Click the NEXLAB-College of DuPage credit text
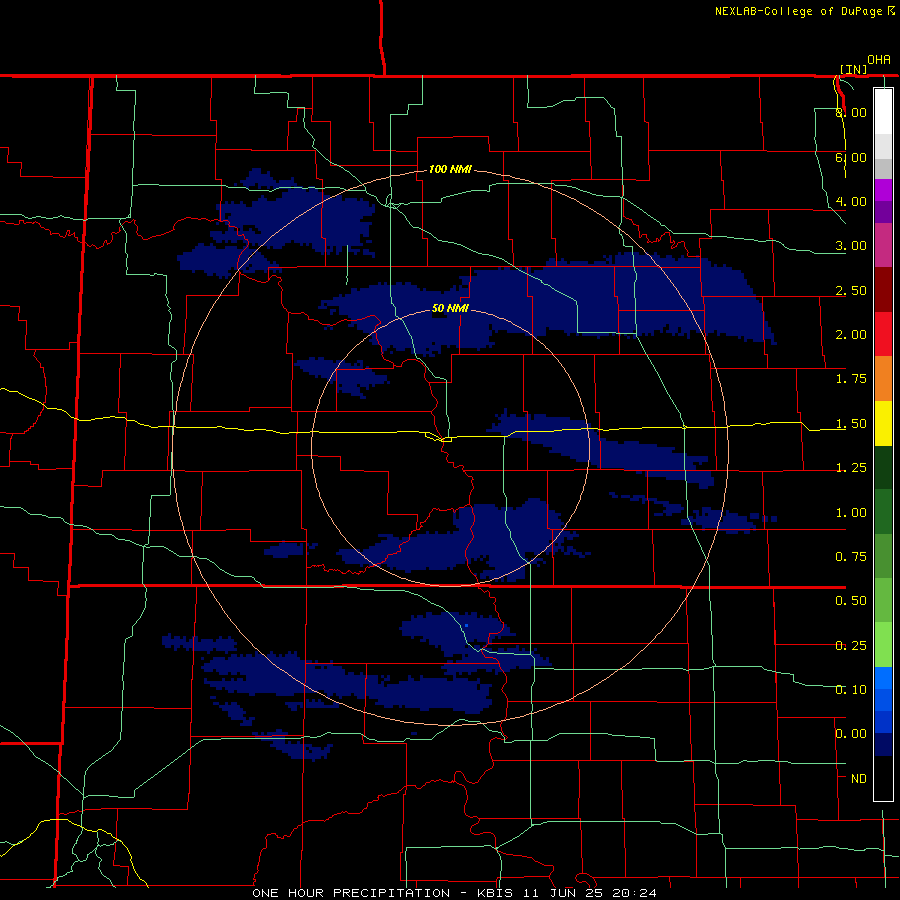The width and height of the screenshot is (900, 900). pyautogui.click(x=798, y=11)
